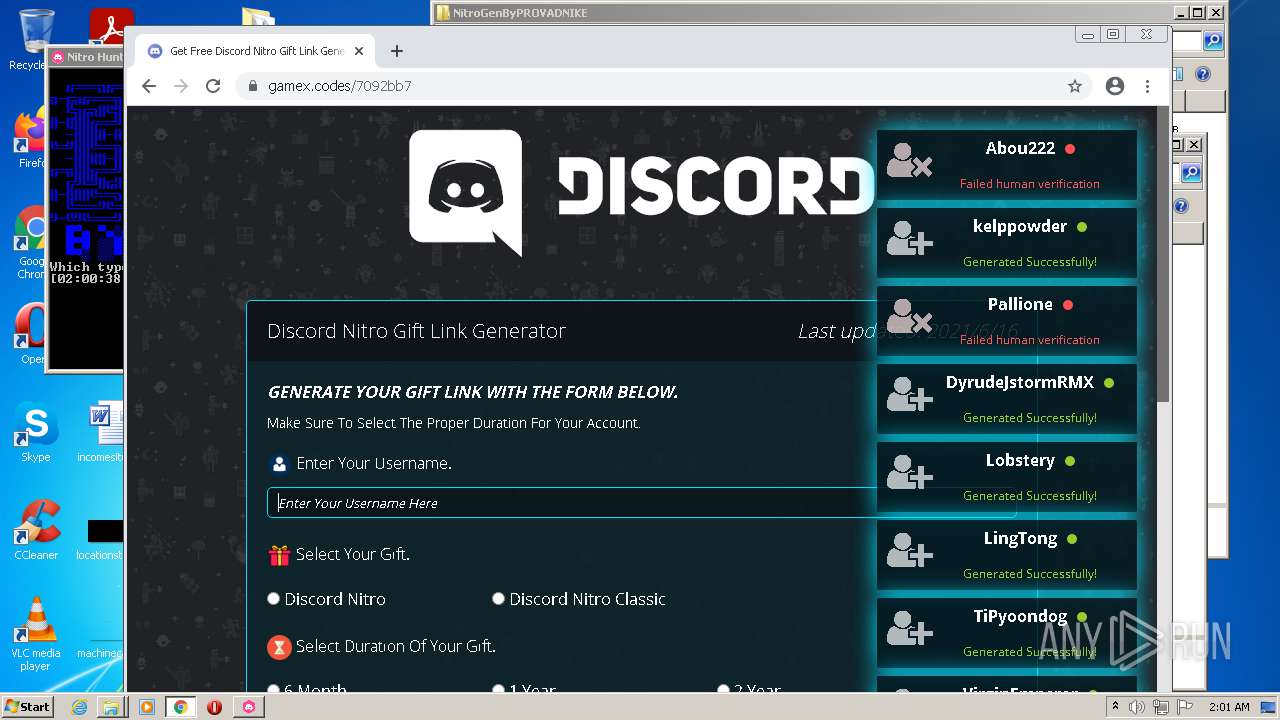The image size is (1280, 720).
Task: Open Internet Explorer from the taskbar
Action: [79, 707]
